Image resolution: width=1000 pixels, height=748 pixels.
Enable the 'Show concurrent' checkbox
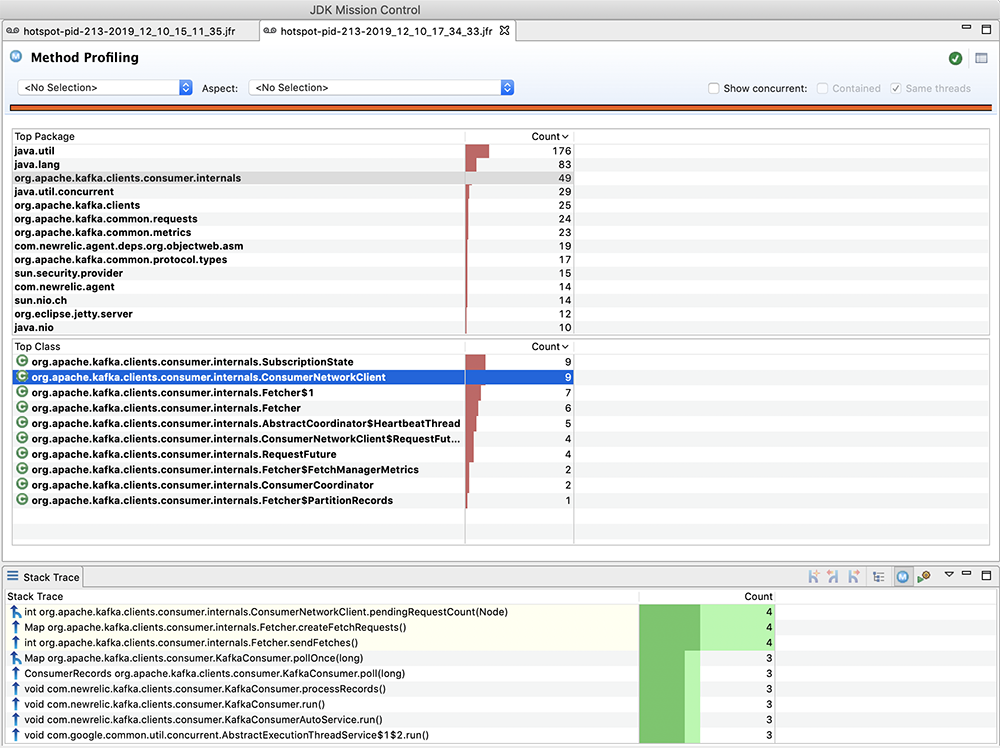point(714,88)
